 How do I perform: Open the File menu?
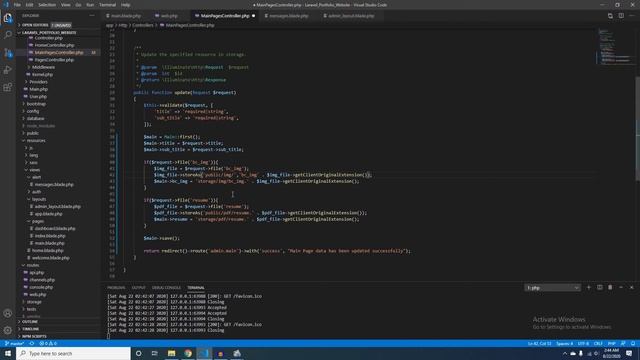17,5
